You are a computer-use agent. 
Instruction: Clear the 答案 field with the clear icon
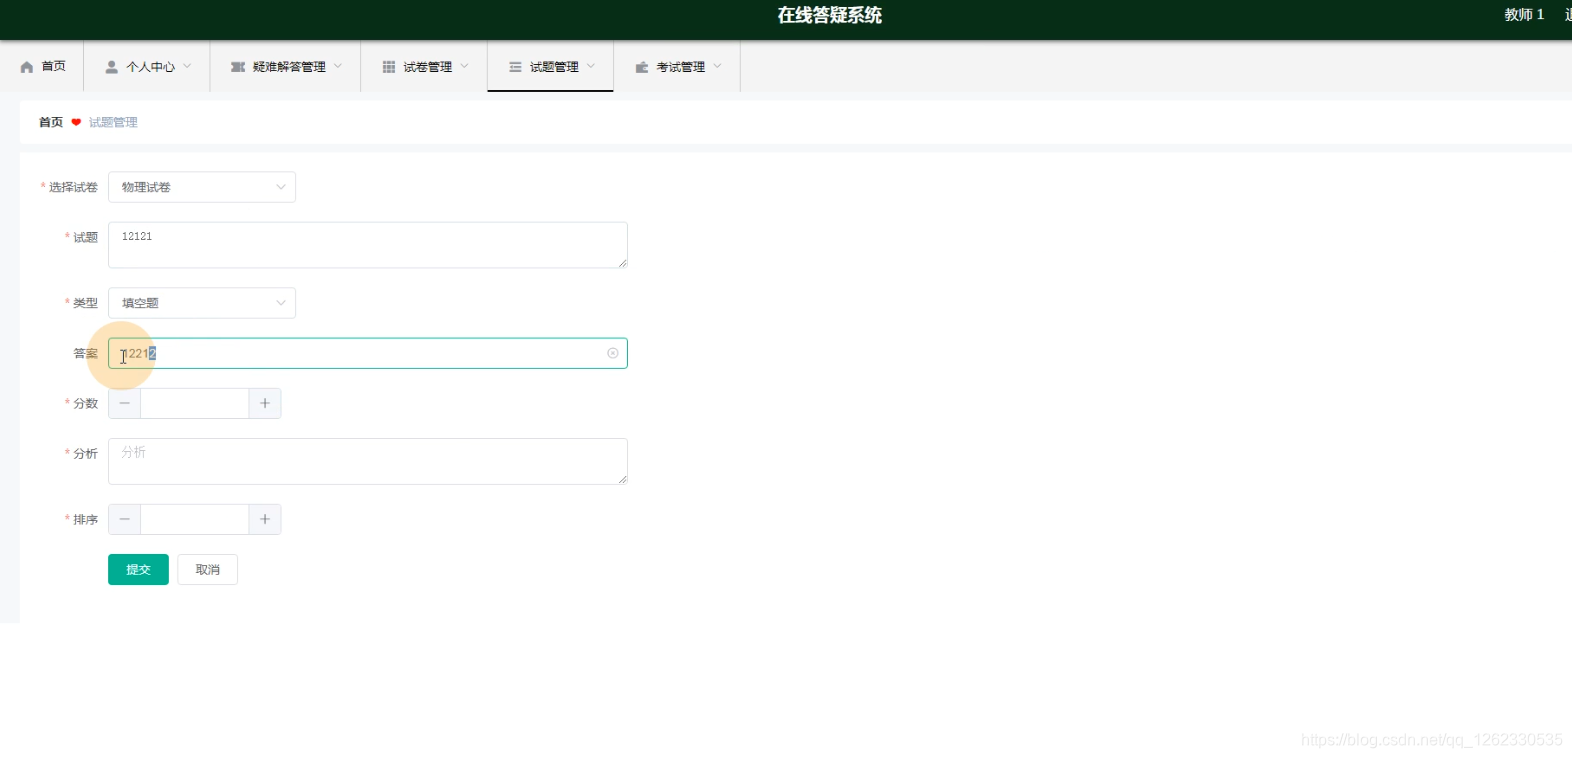[613, 353]
